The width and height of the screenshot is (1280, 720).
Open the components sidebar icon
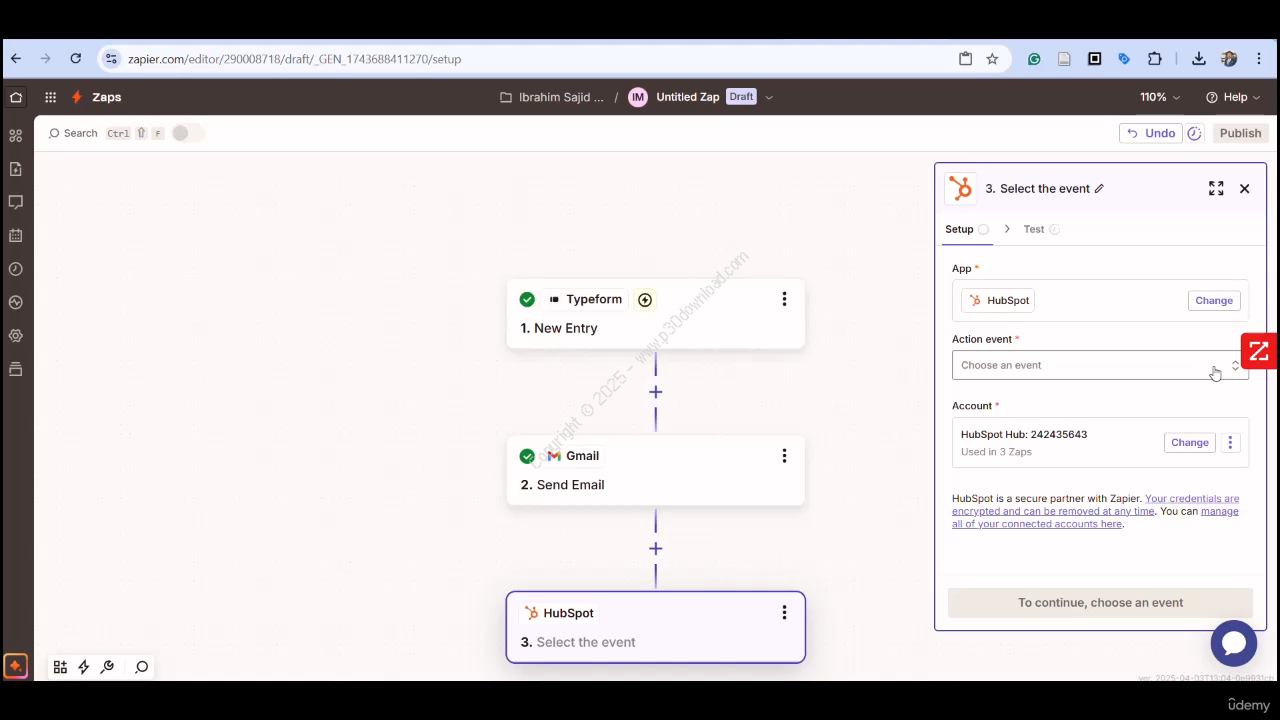pyautogui.click(x=16, y=135)
